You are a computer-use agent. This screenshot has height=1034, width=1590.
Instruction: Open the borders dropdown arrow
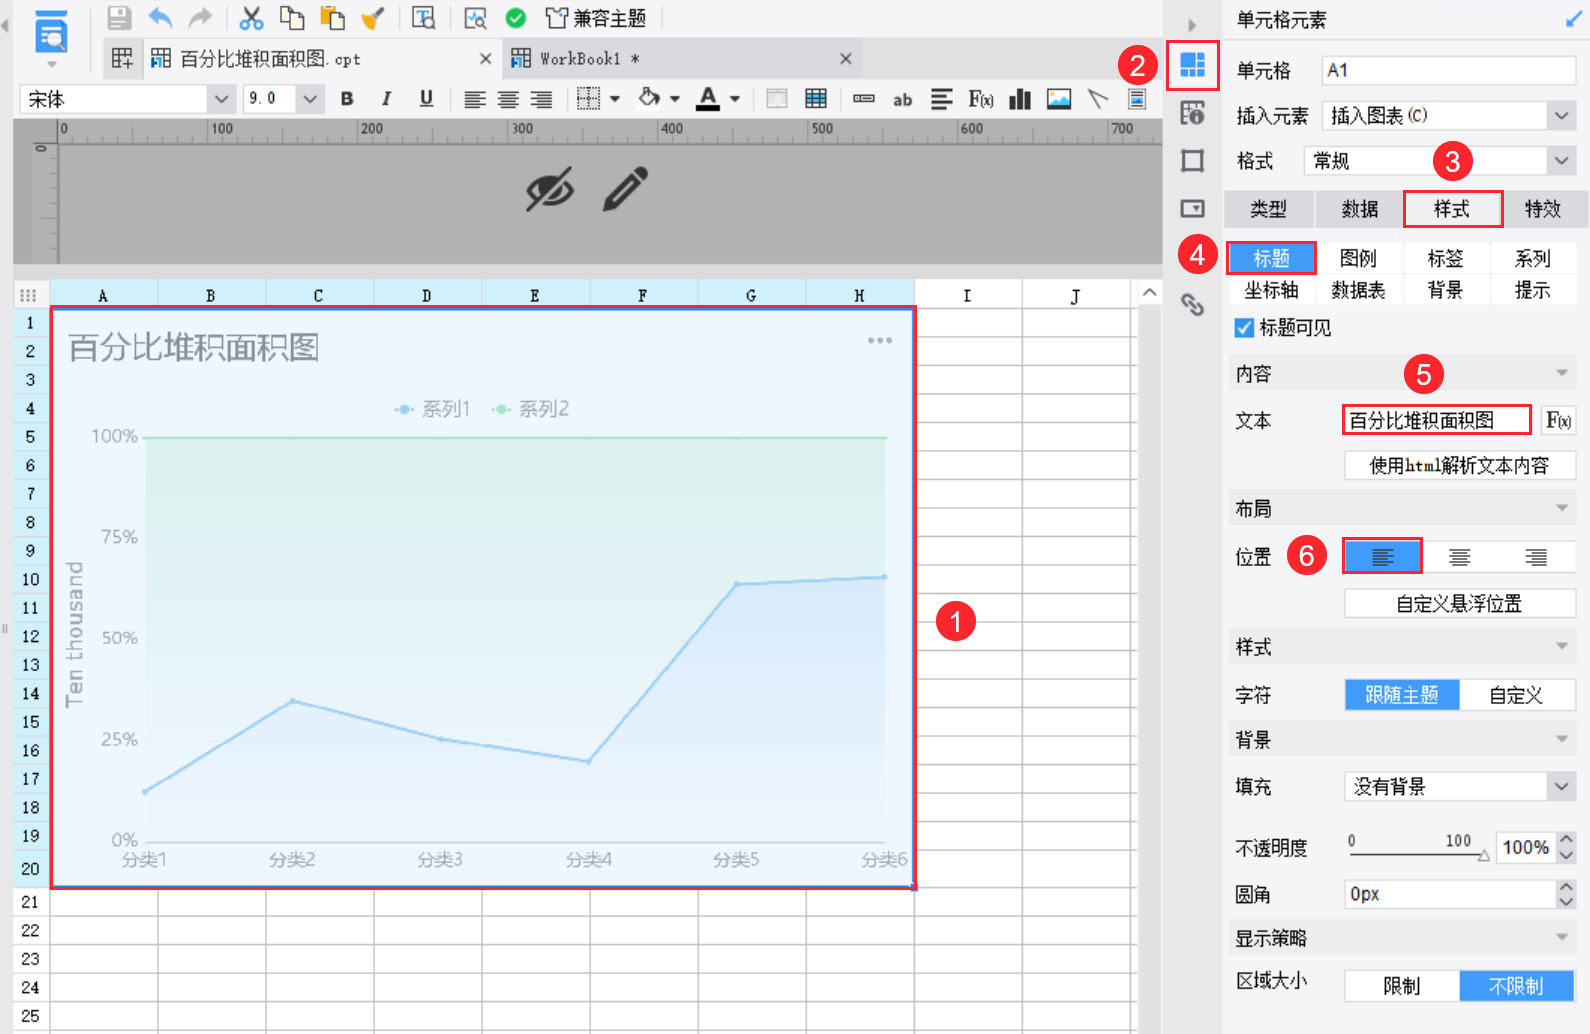[615, 99]
